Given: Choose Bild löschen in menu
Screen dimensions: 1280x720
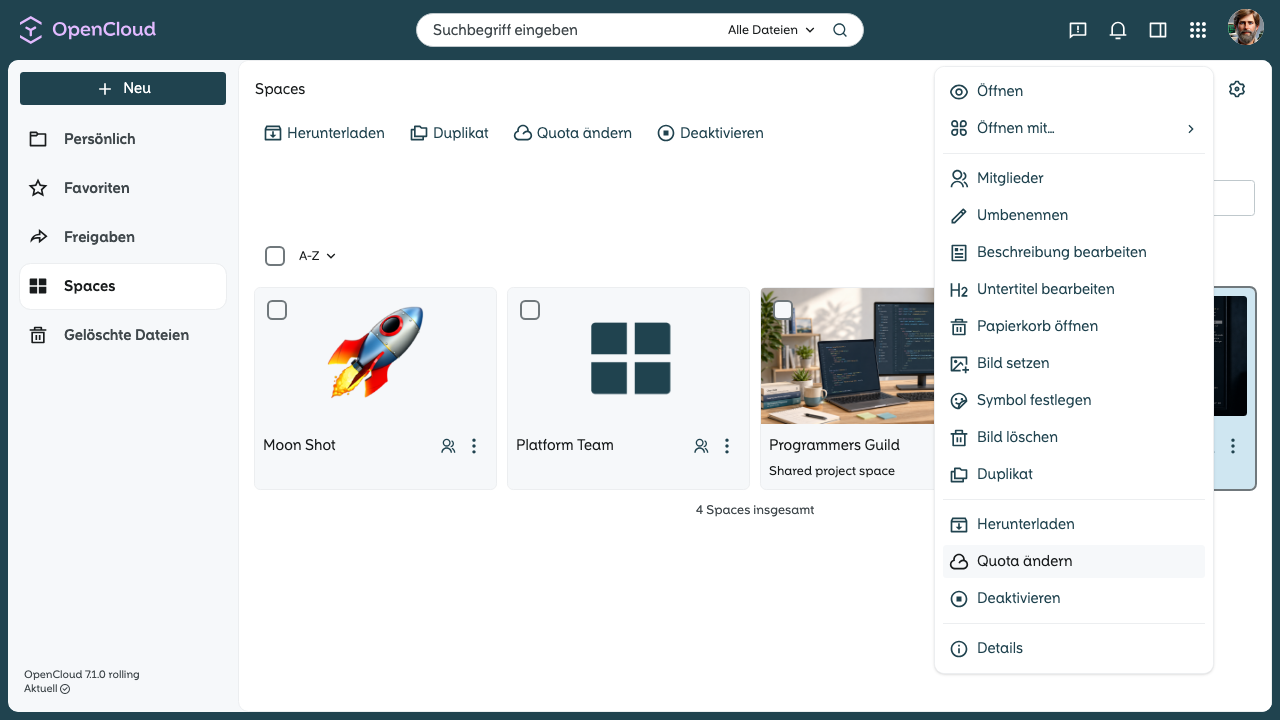Looking at the screenshot, I should click(x=1074, y=437).
